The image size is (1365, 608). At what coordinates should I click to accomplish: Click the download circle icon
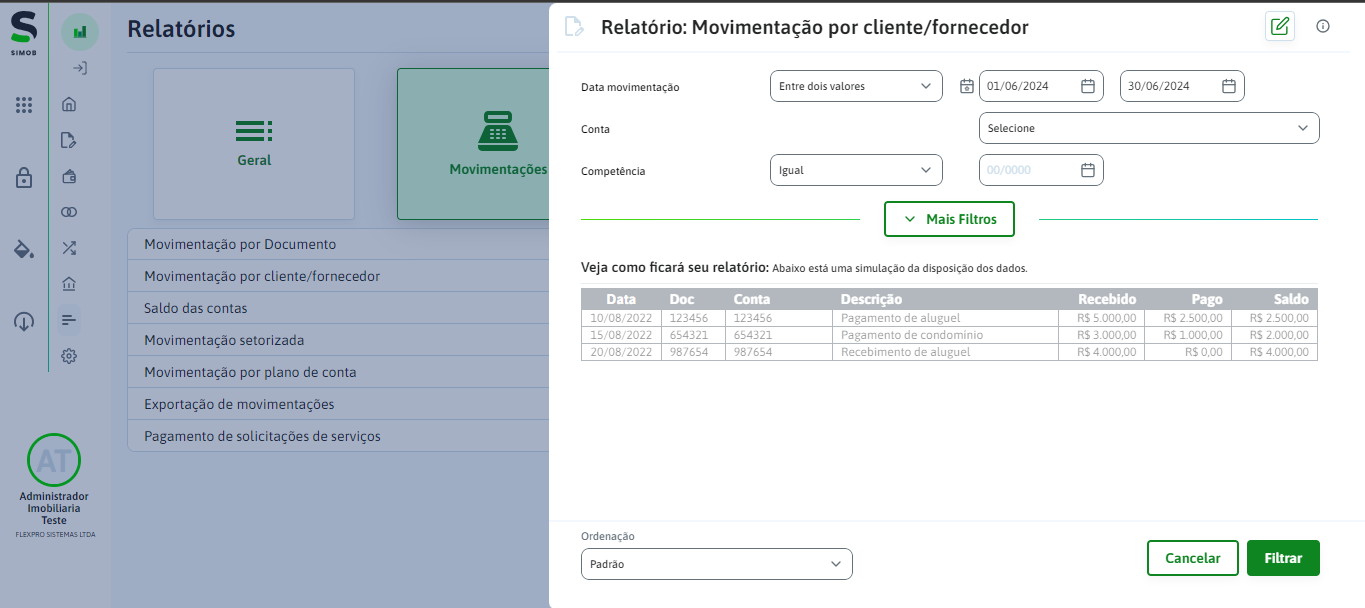click(x=24, y=322)
